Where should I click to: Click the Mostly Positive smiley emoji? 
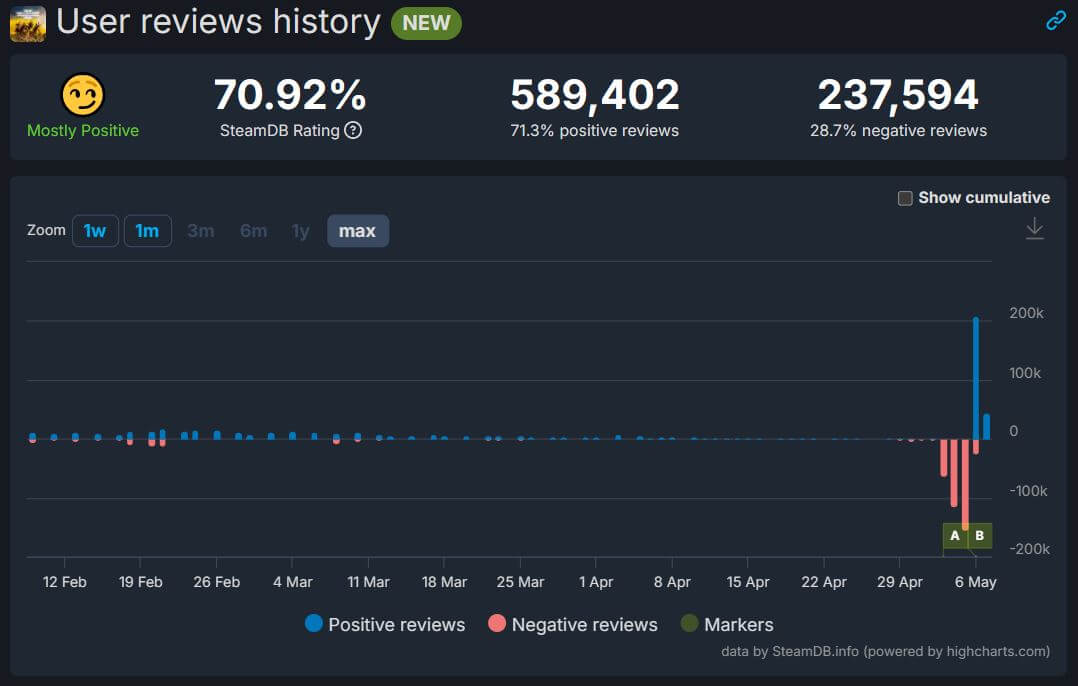82,95
